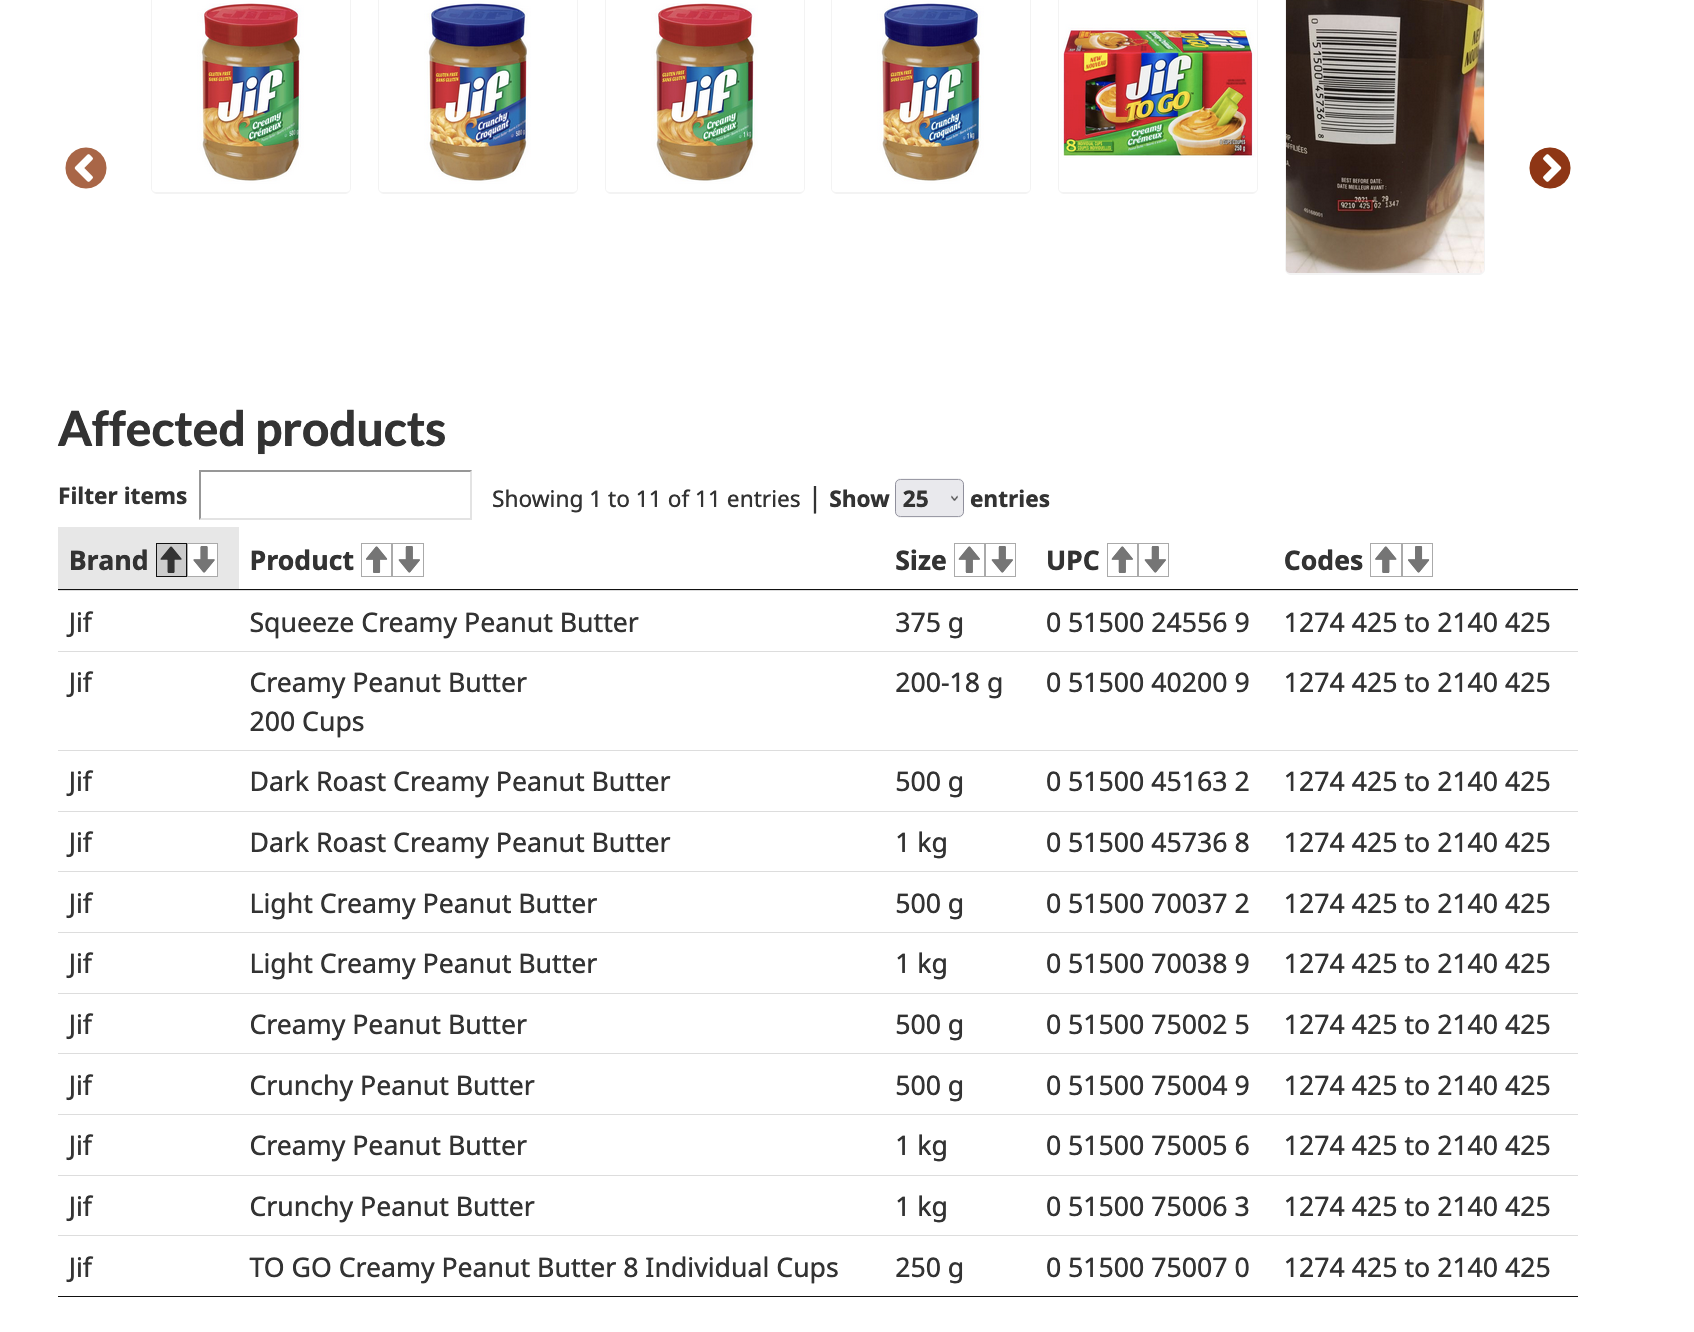Click the Squeeze Creamy Peanut Butter row
Viewport: 1694px width, 1332px height.
(x=818, y=622)
